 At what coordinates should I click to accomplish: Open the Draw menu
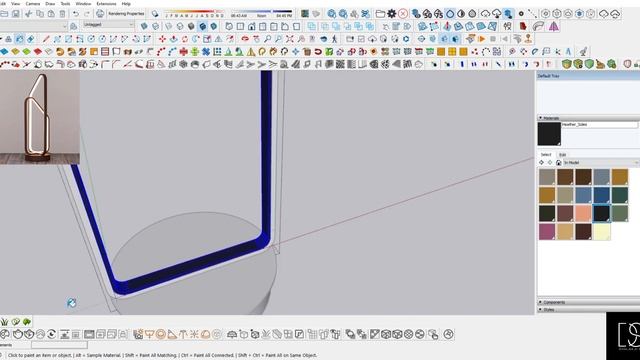(50, 3)
